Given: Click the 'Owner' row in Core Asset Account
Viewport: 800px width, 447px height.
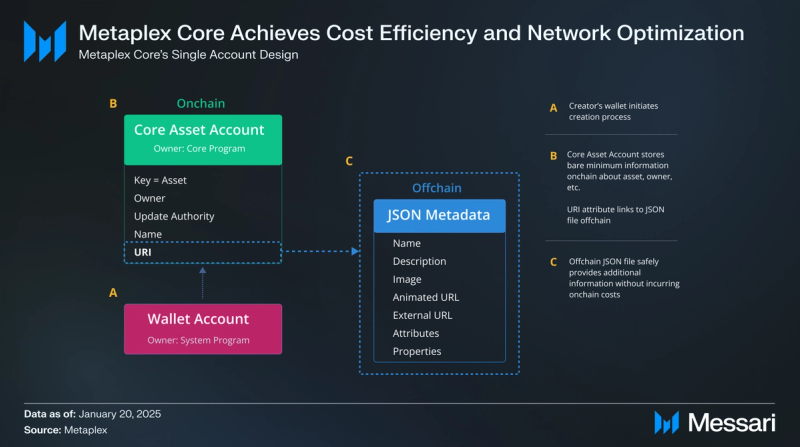Looking at the screenshot, I should click(x=149, y=198).
